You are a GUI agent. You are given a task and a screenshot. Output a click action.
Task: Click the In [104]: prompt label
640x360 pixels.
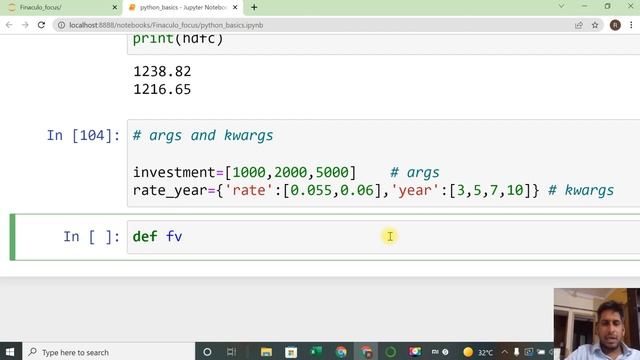coord(83,136)
